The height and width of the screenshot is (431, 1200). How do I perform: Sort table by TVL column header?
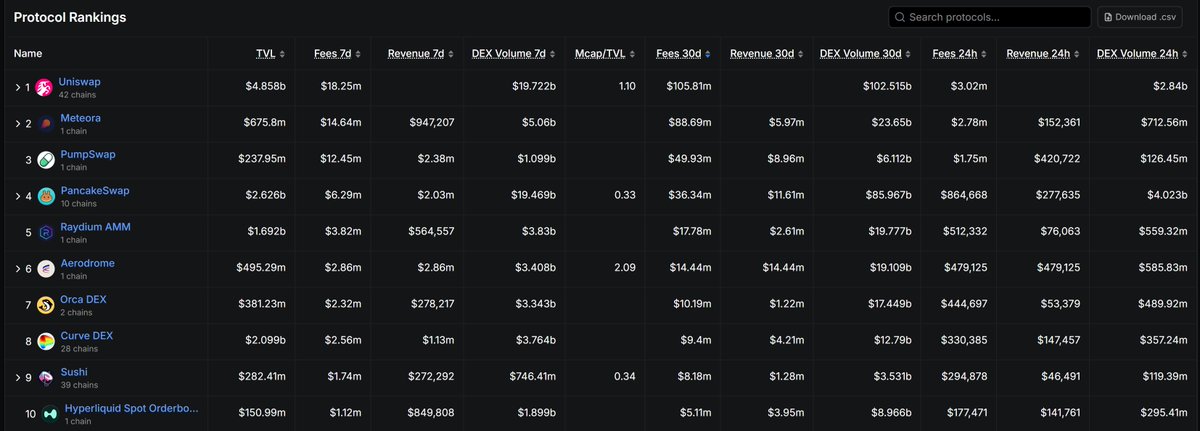266,53
